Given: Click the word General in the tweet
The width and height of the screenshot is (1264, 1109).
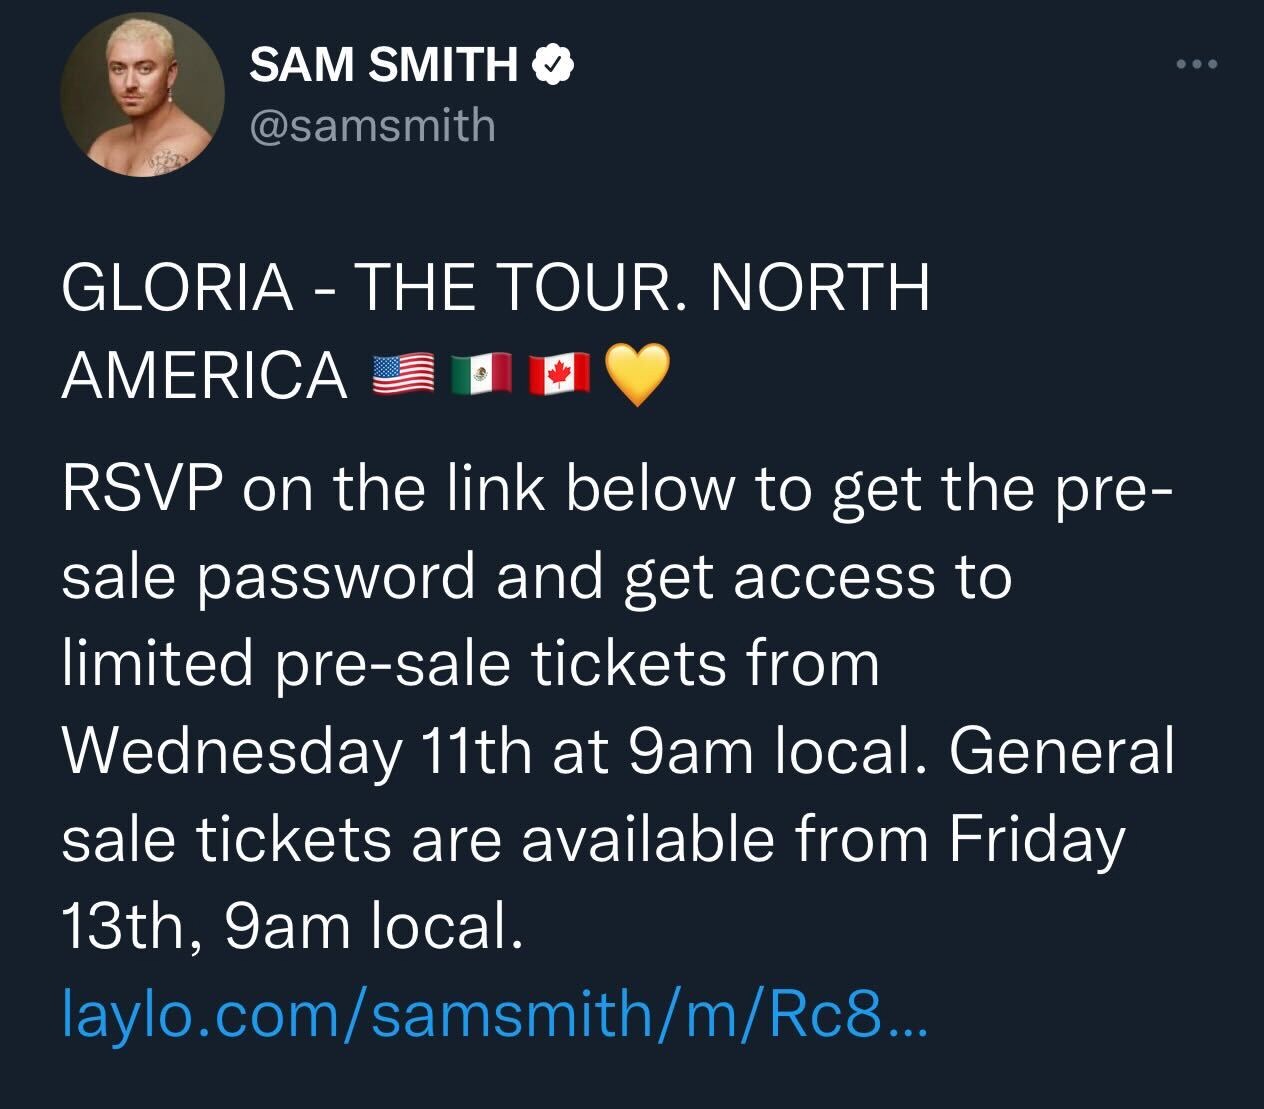Looking at the screenshot, I should (x=1060, y=752).
